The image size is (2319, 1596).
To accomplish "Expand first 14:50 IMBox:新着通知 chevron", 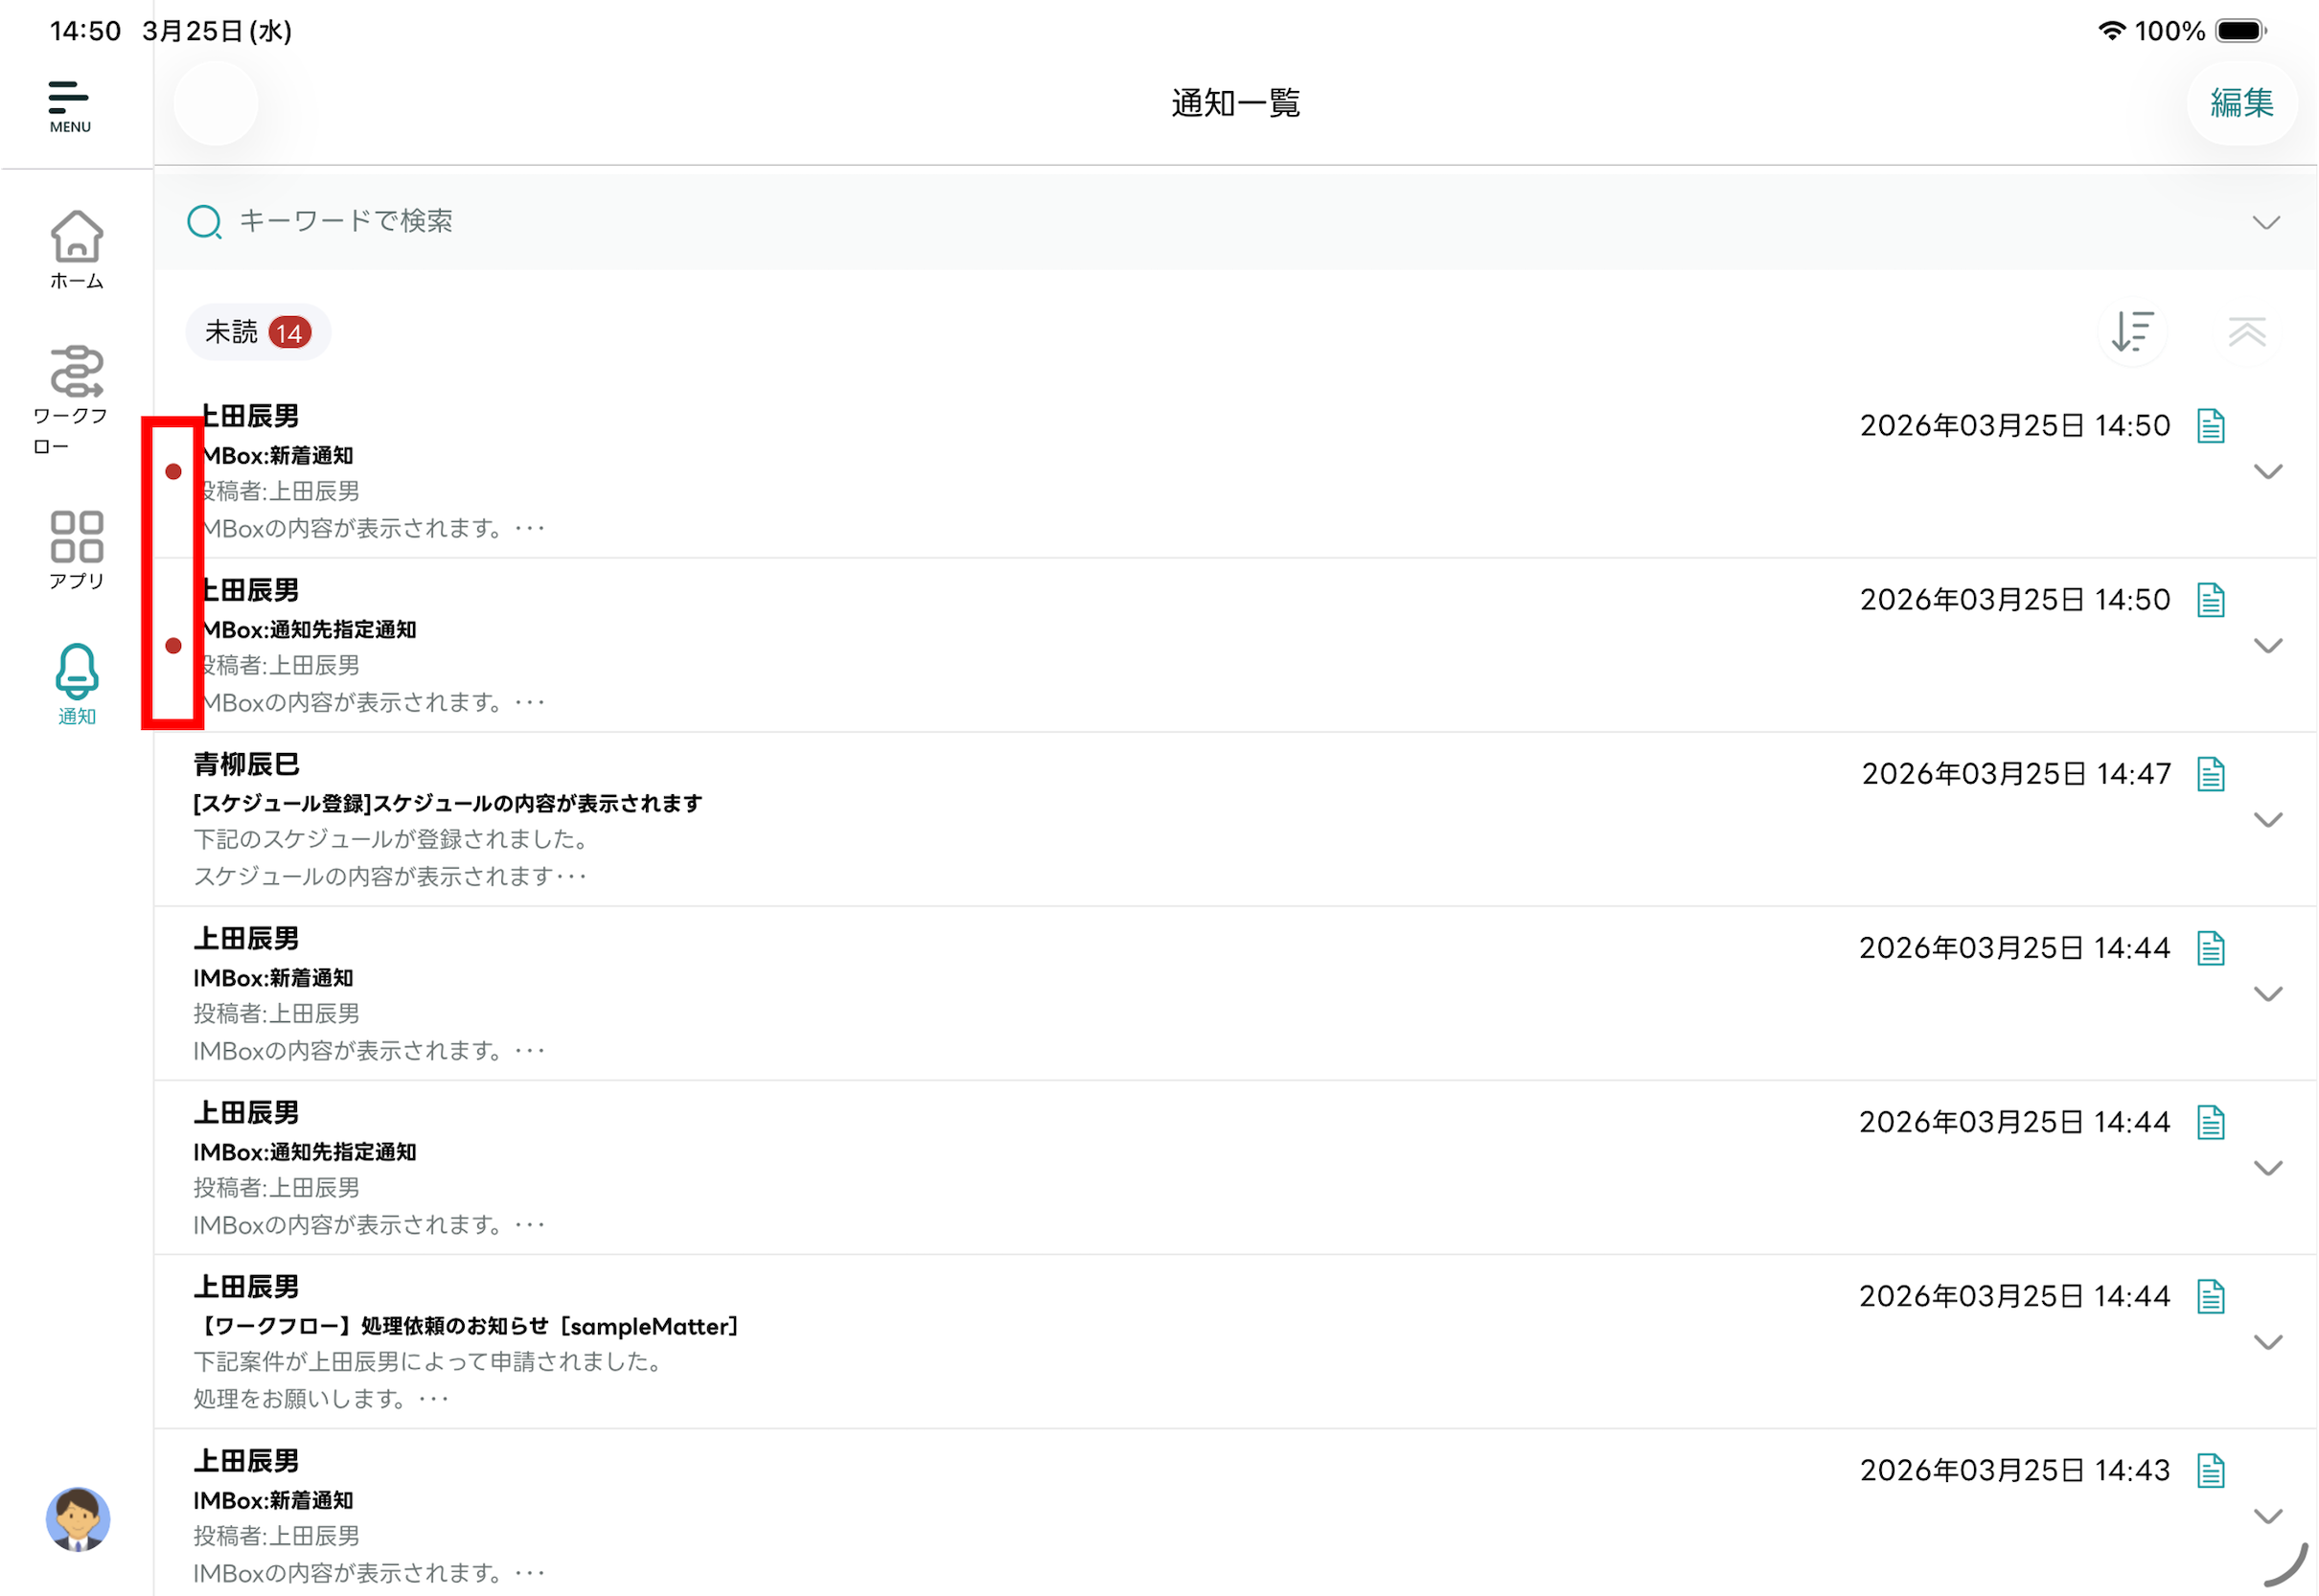I will click(x=2267, y=471).
